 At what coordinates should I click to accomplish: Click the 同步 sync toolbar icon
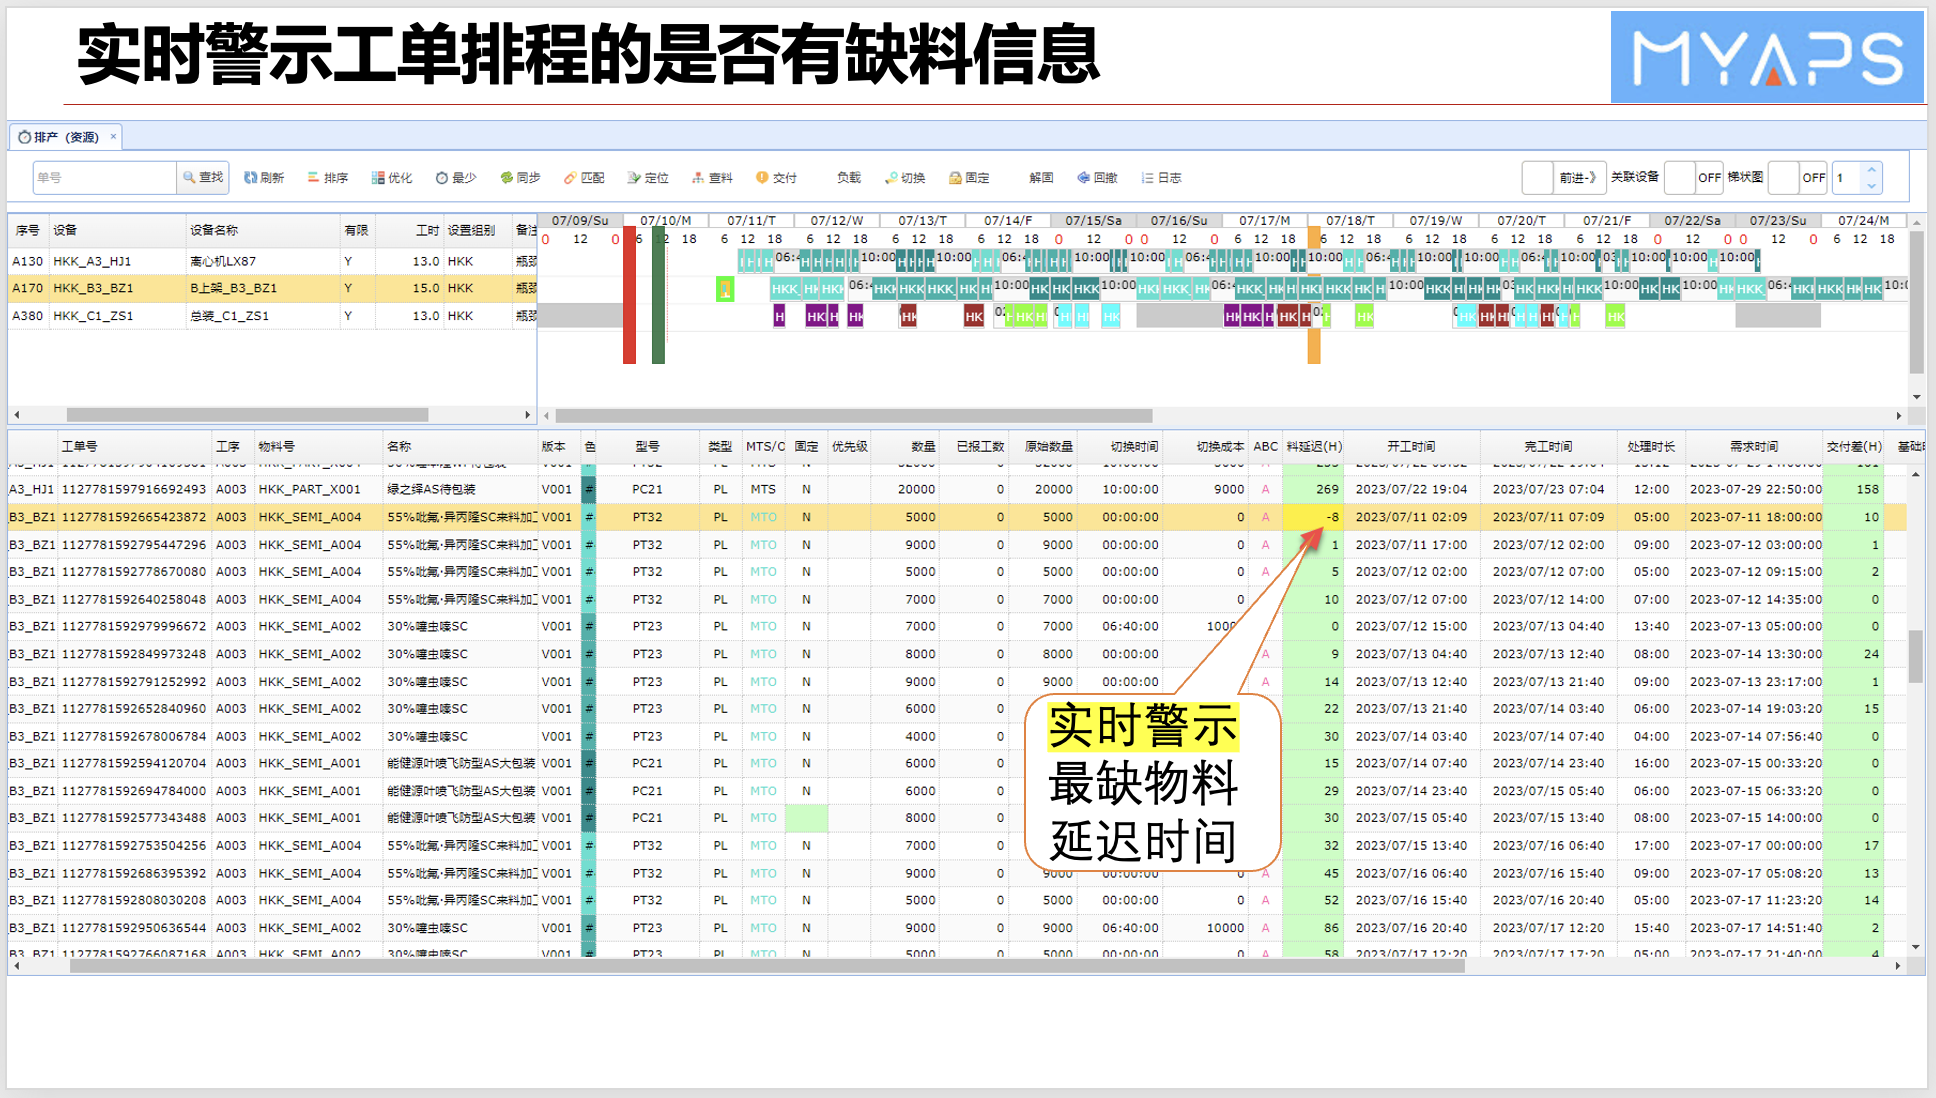click(507, 178)
